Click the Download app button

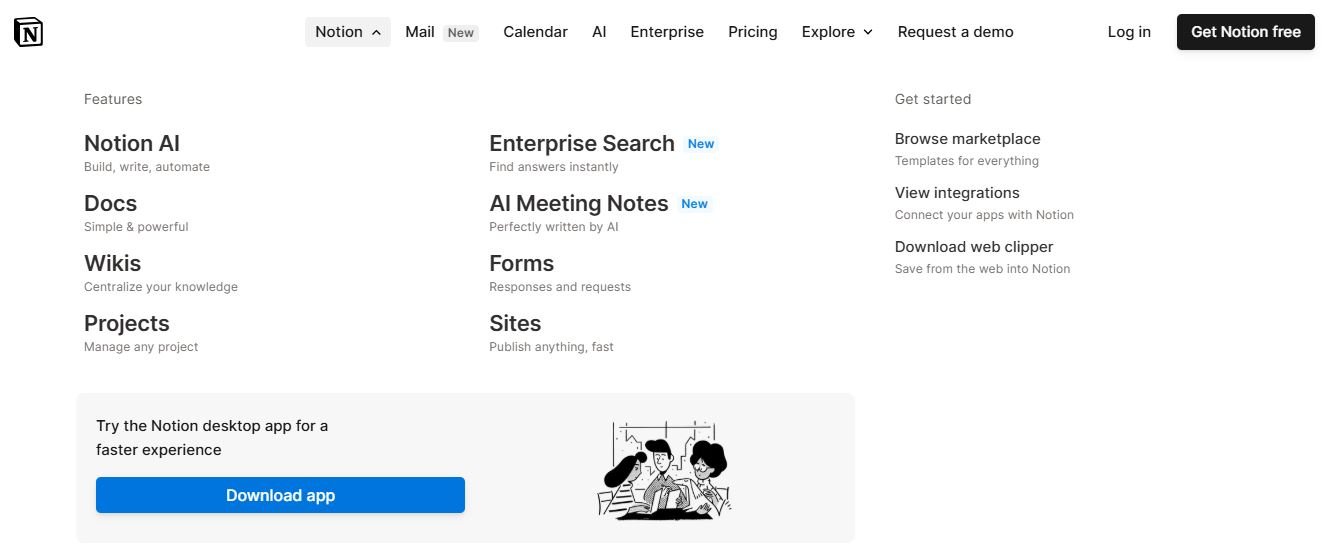[280, 495]
